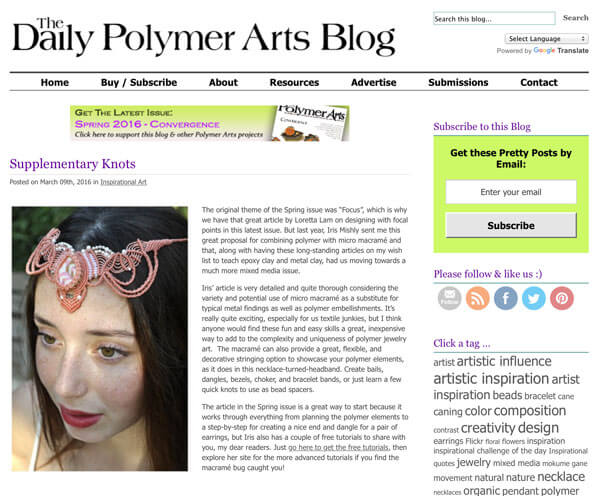Click the Search button
This screenshot has width=600, height=496.
pos(576,18)
